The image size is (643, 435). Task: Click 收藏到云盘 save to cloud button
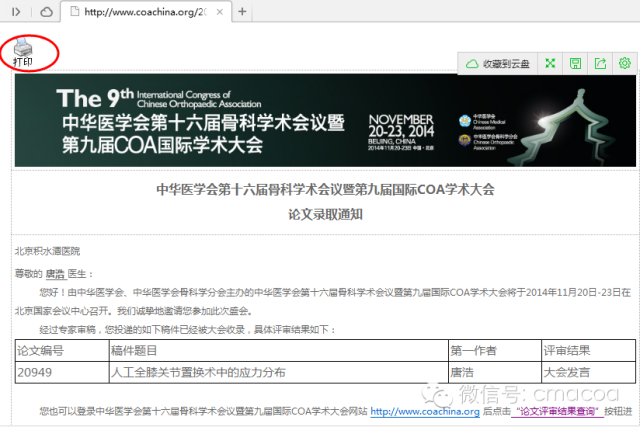coord(497,64)
